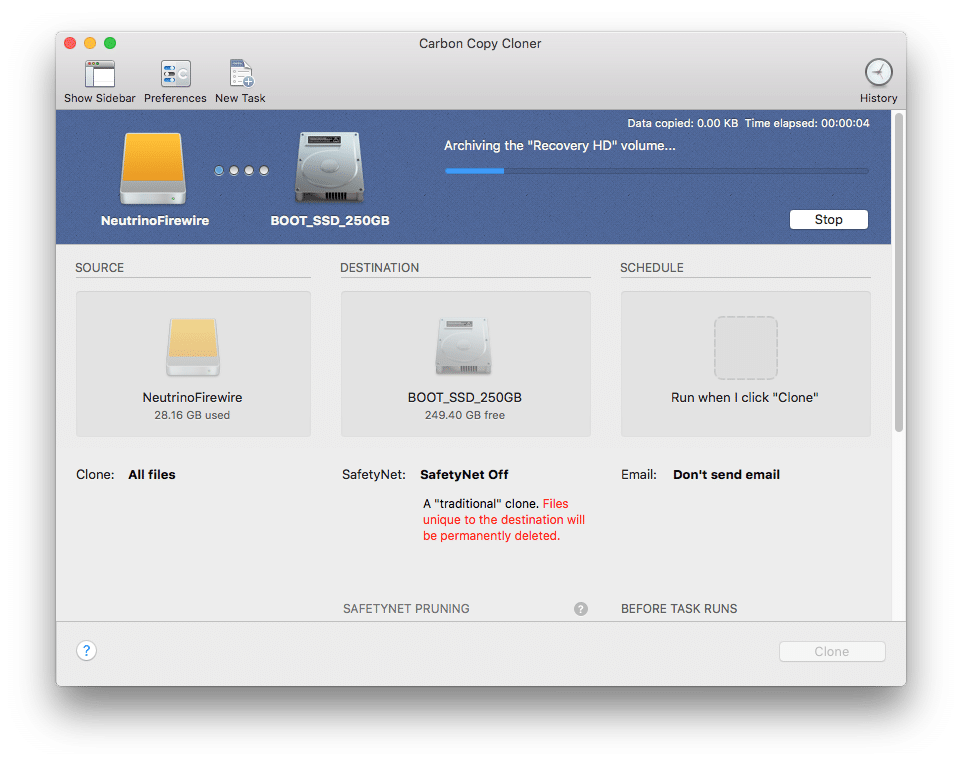Create a New Task via toolbar icon
Viewport: 962px width, 766px height.
(240, 75)
